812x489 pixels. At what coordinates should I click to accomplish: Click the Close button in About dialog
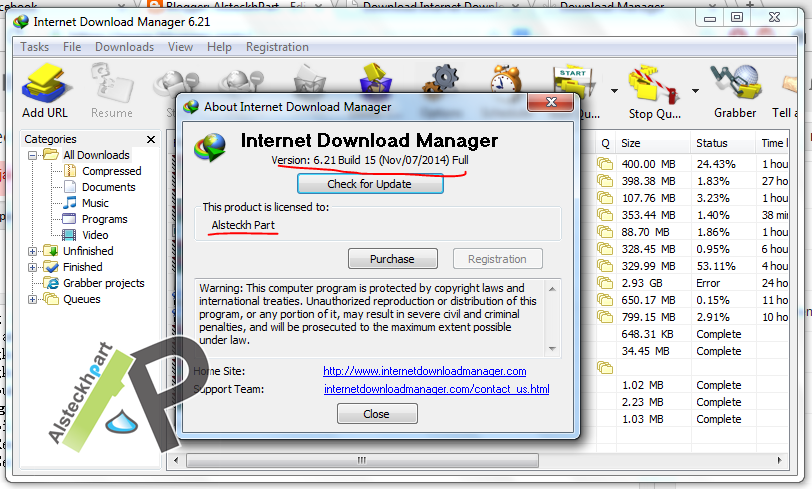pyautogui.click(x=376, y=414)
